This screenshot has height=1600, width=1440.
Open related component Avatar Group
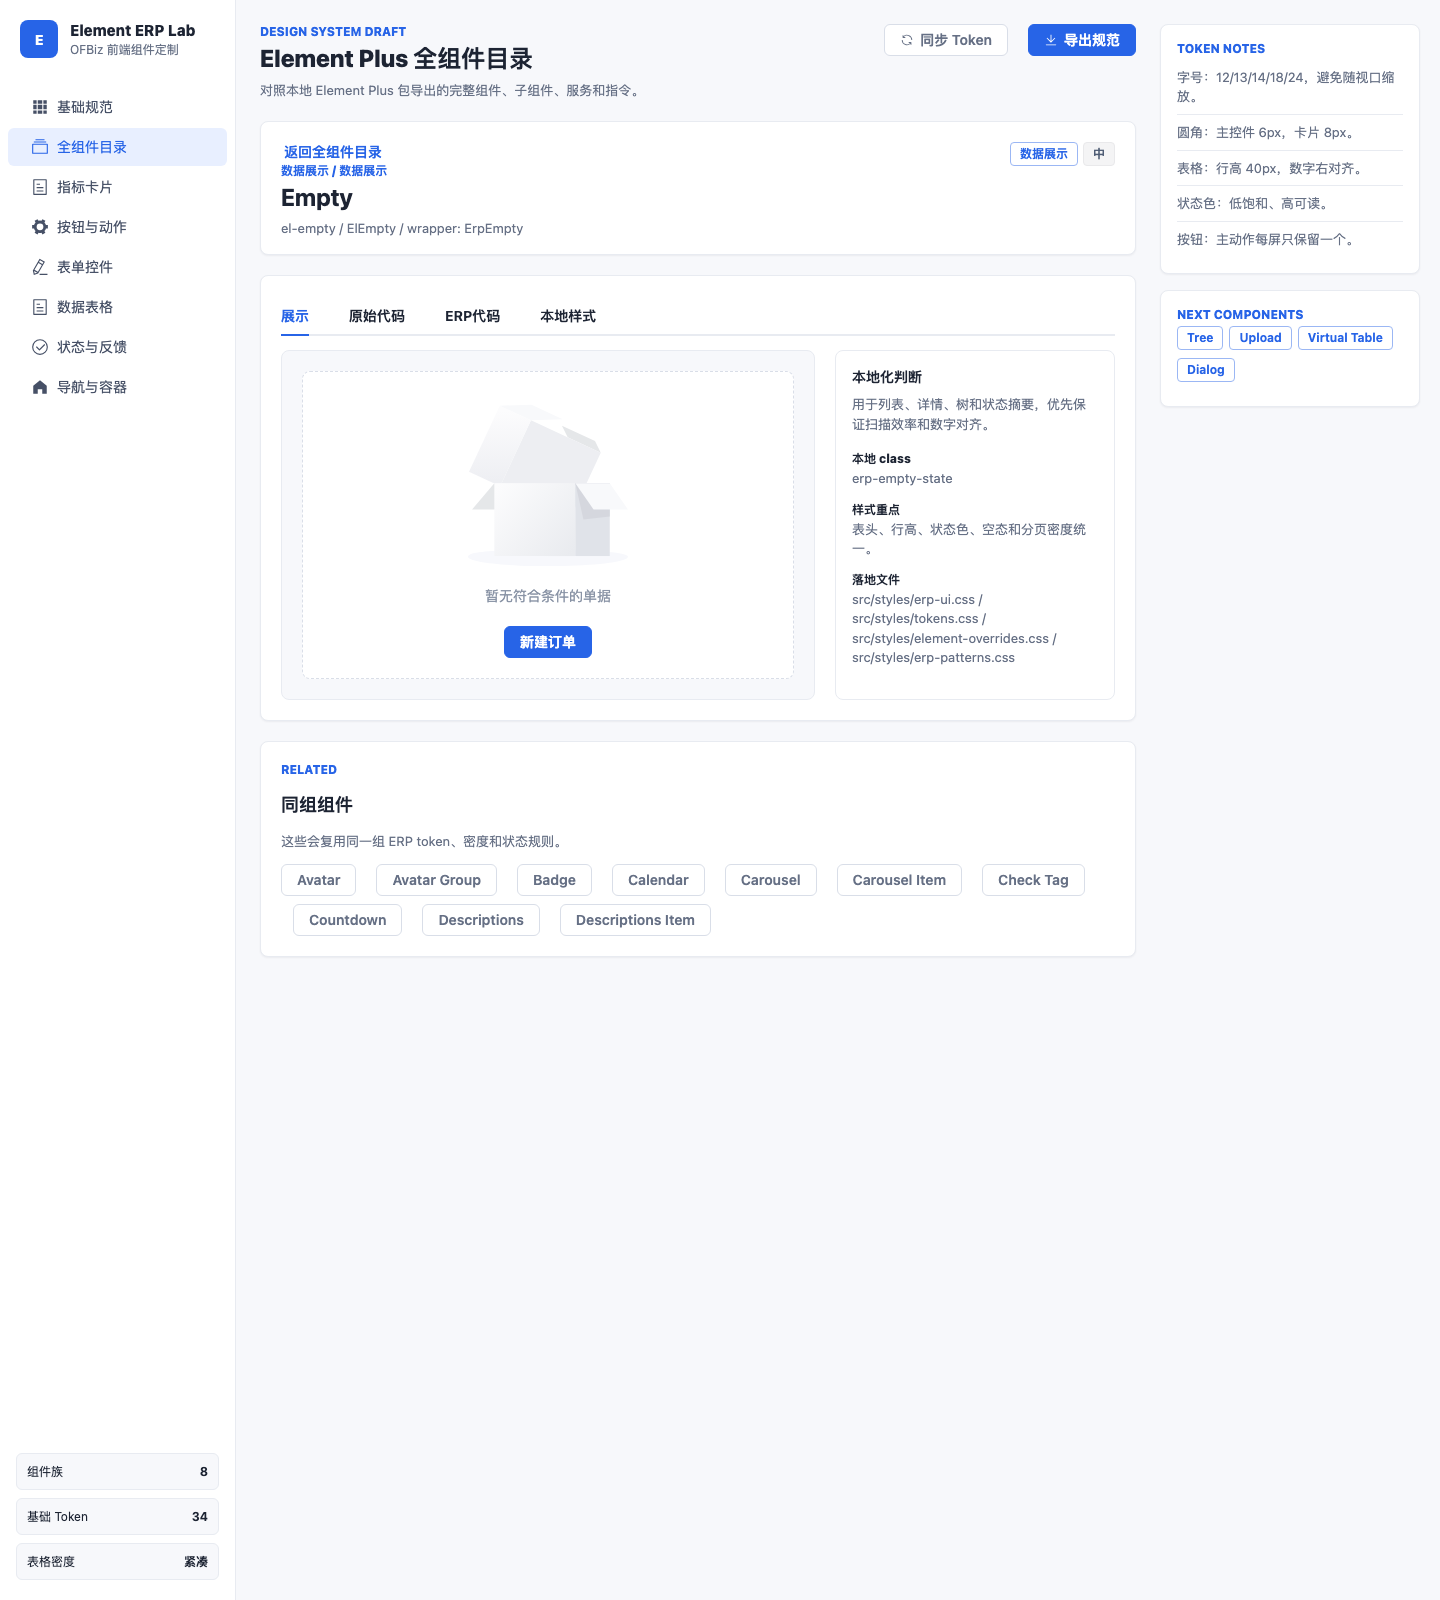437,880
